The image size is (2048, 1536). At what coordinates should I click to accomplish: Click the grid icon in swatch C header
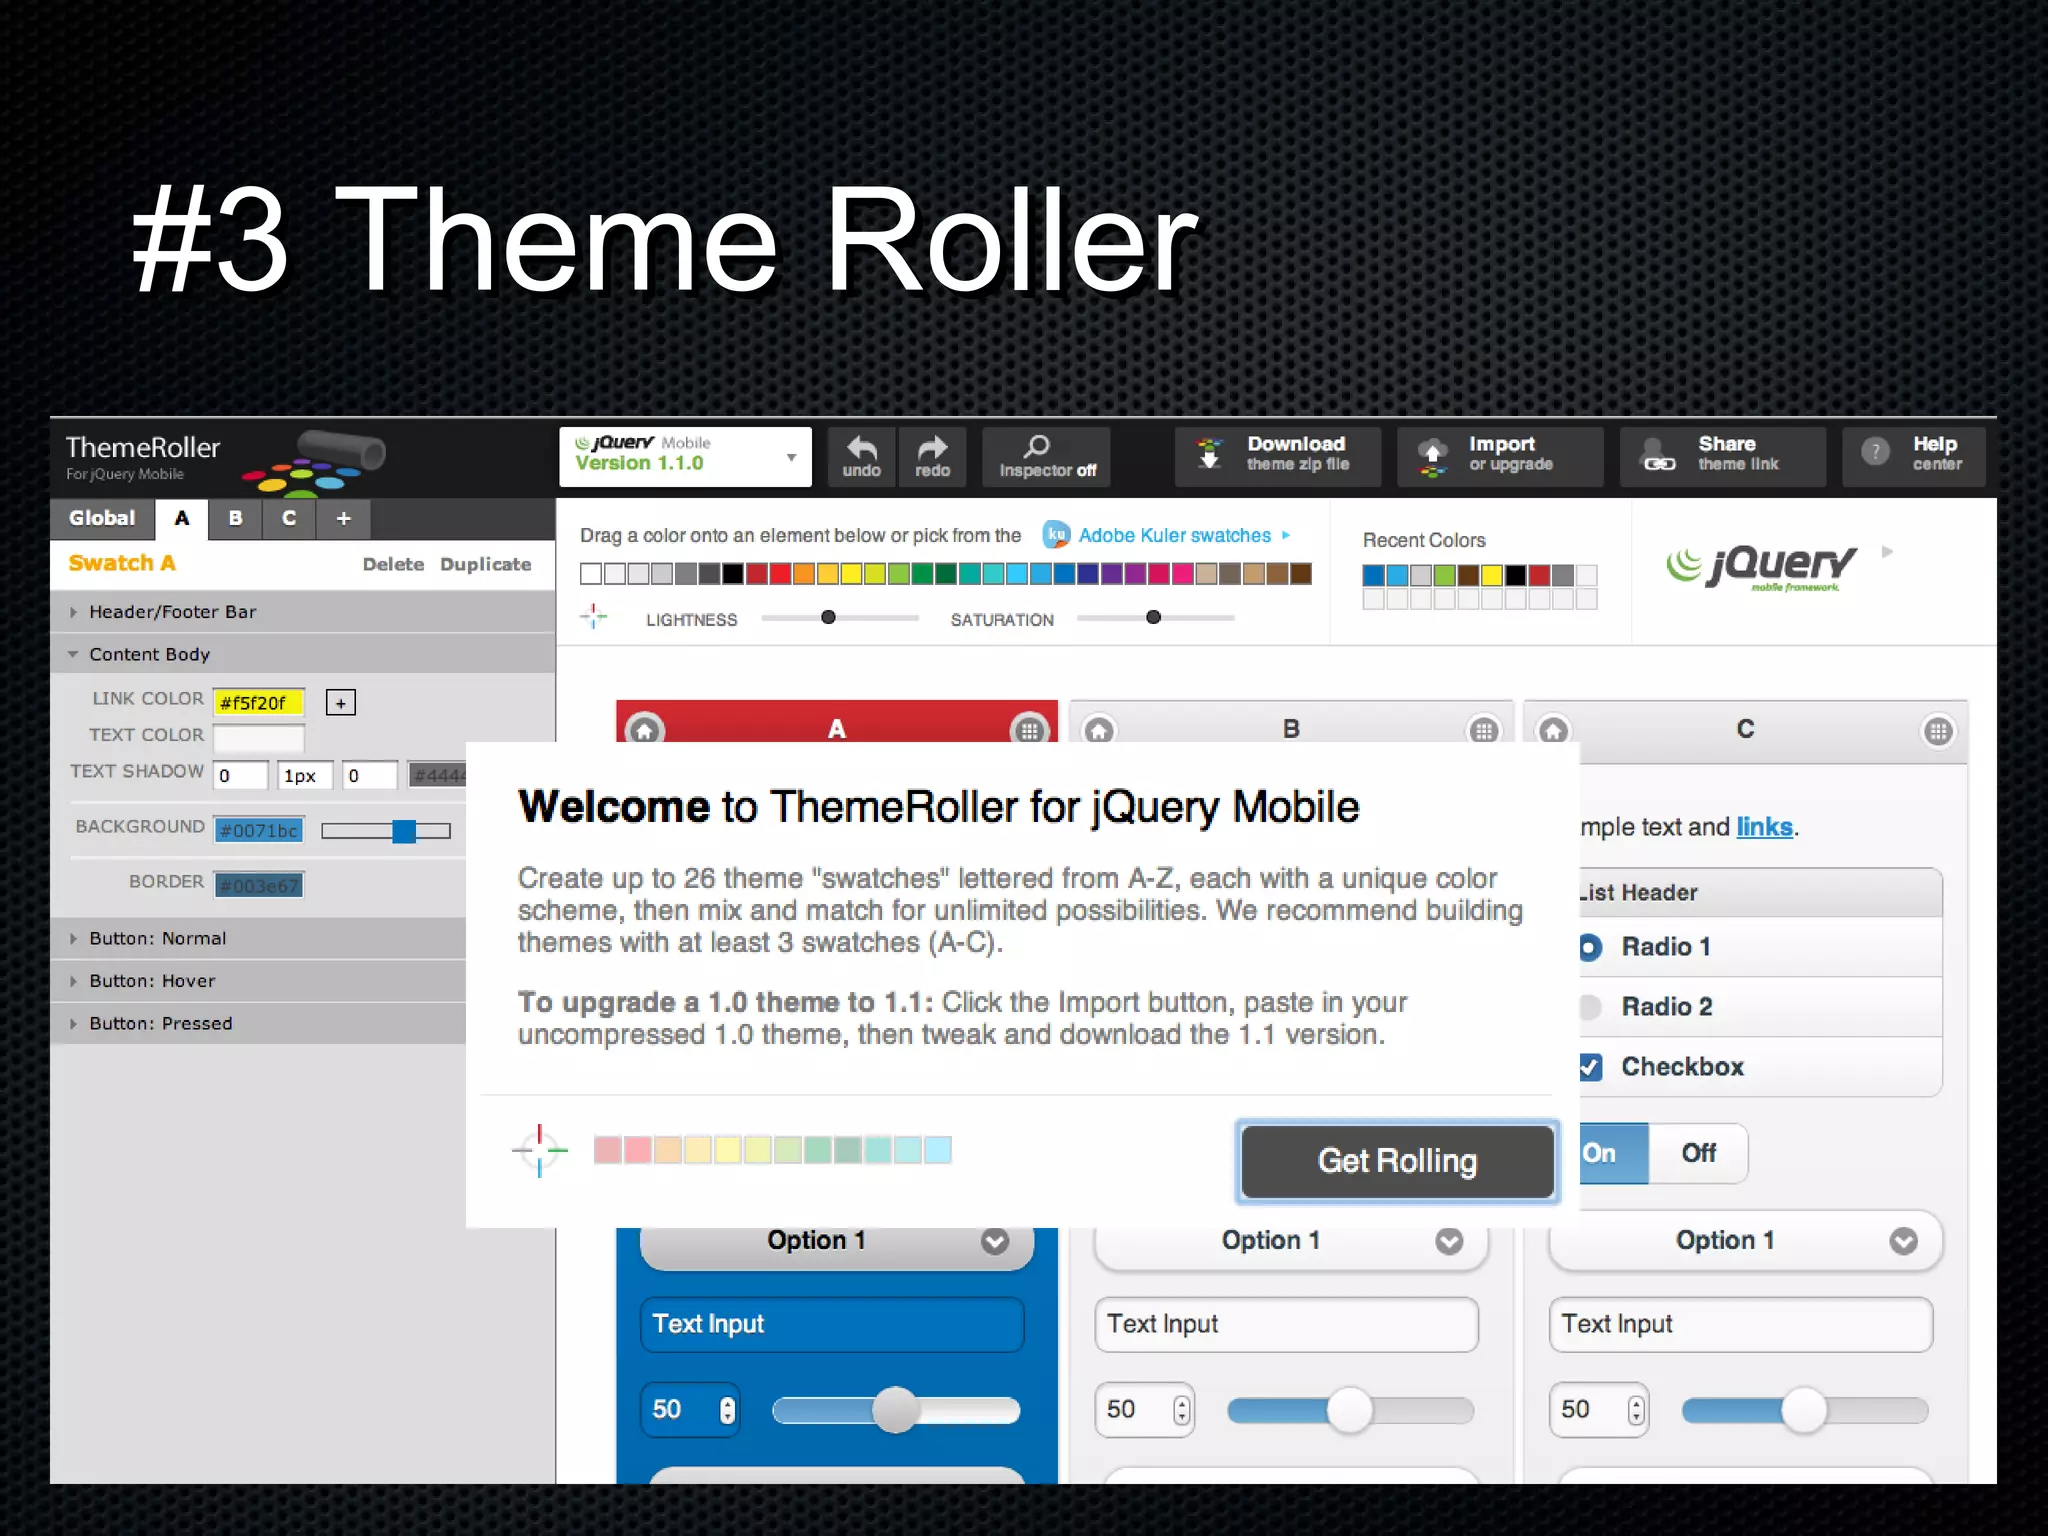[x=1938, y=731]
